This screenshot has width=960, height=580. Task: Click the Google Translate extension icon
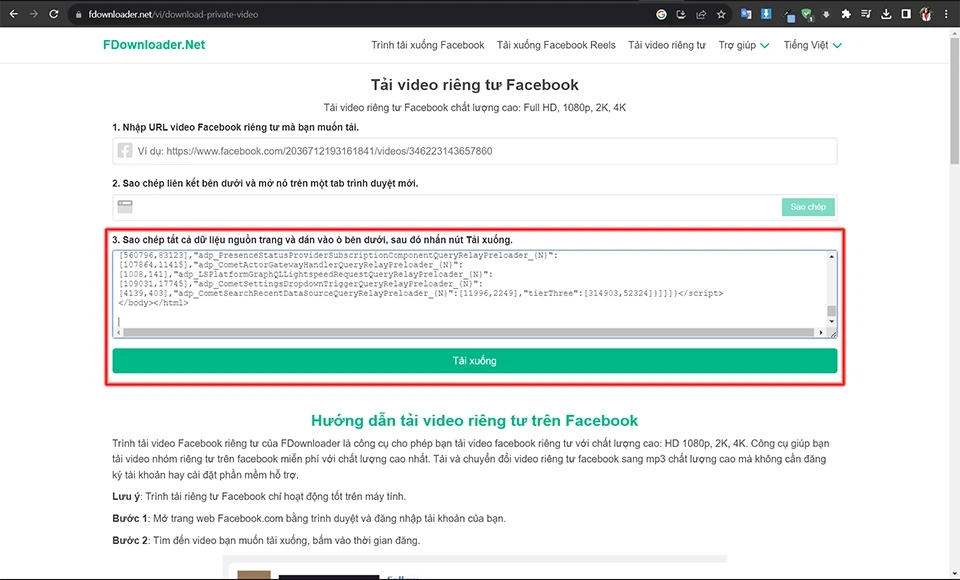point(746,15)
